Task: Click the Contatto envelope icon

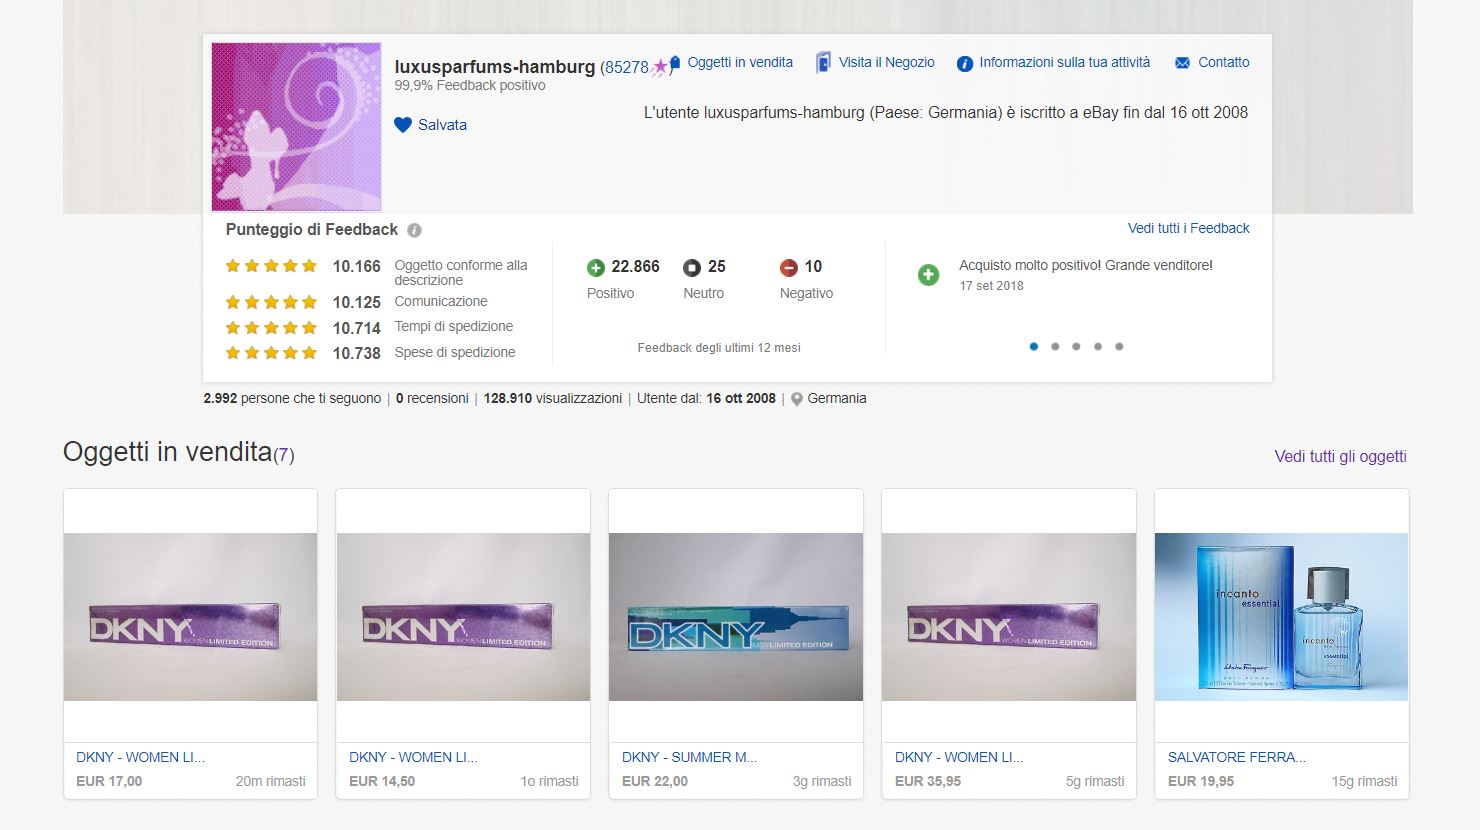Action: tap(1182, 63)
